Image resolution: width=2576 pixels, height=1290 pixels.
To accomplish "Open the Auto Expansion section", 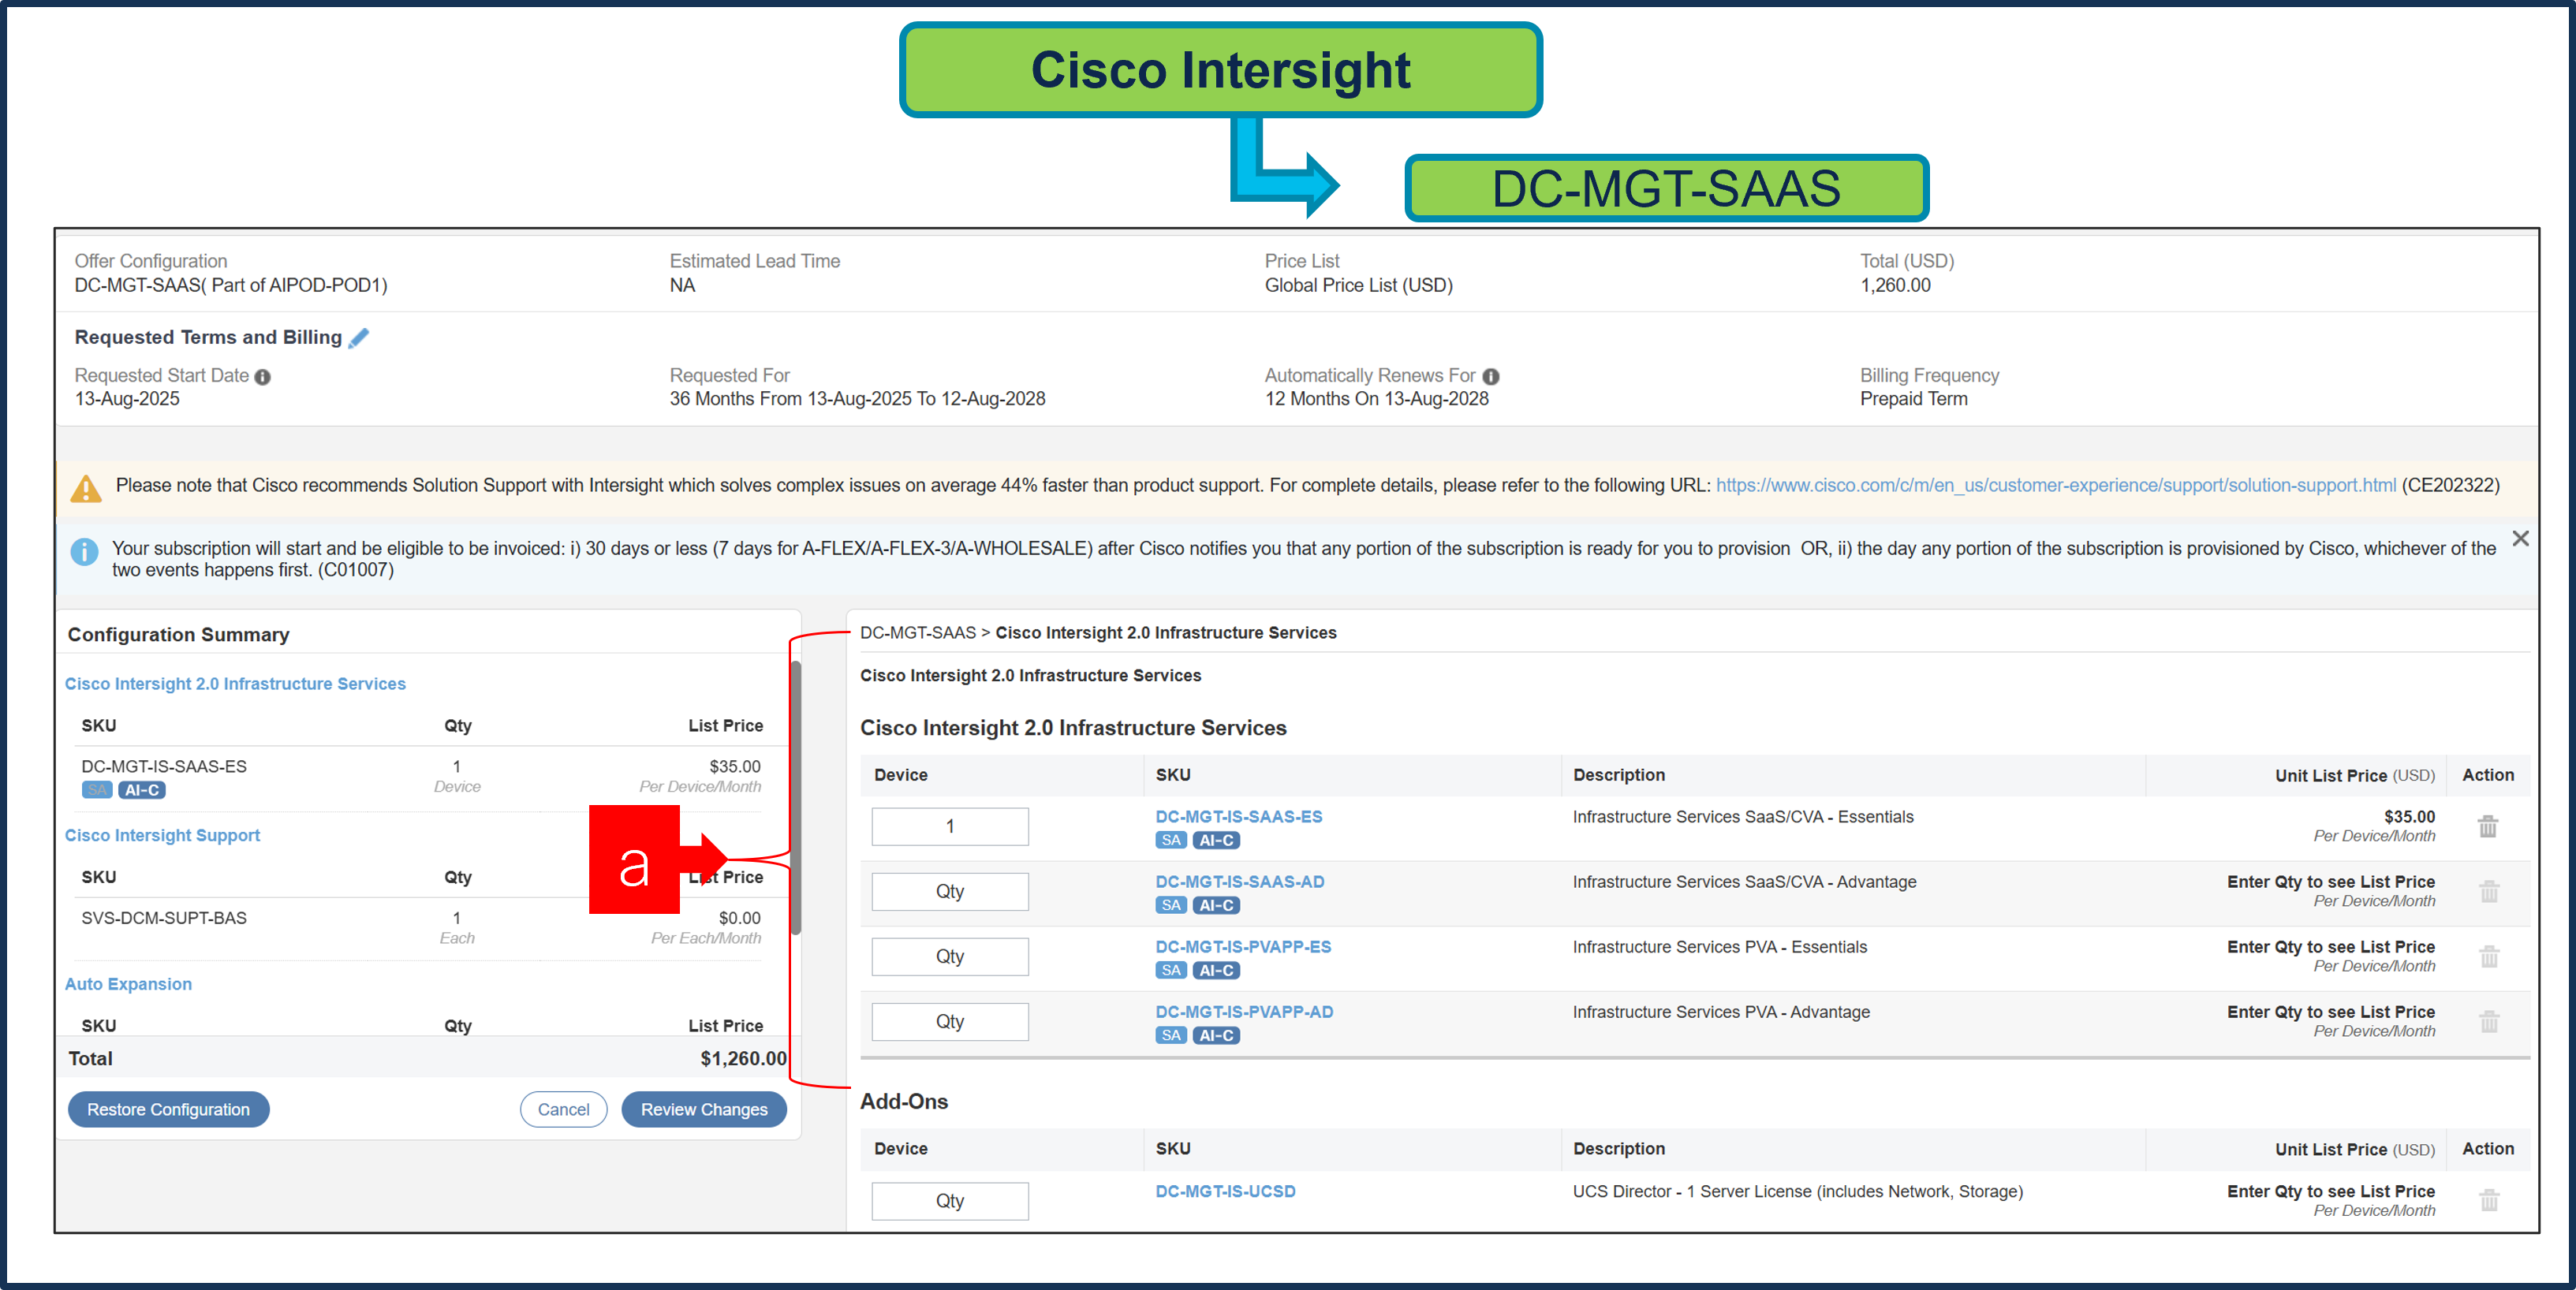I will click(128, 984).
